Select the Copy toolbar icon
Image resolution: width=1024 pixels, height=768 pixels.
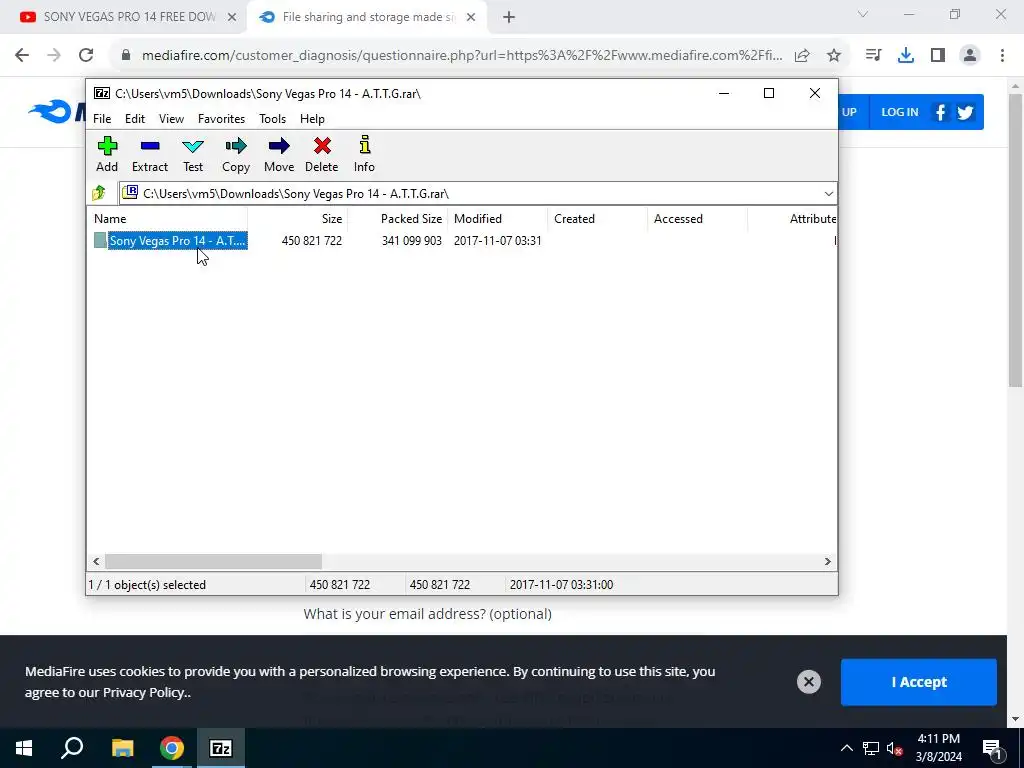[236, 154]
